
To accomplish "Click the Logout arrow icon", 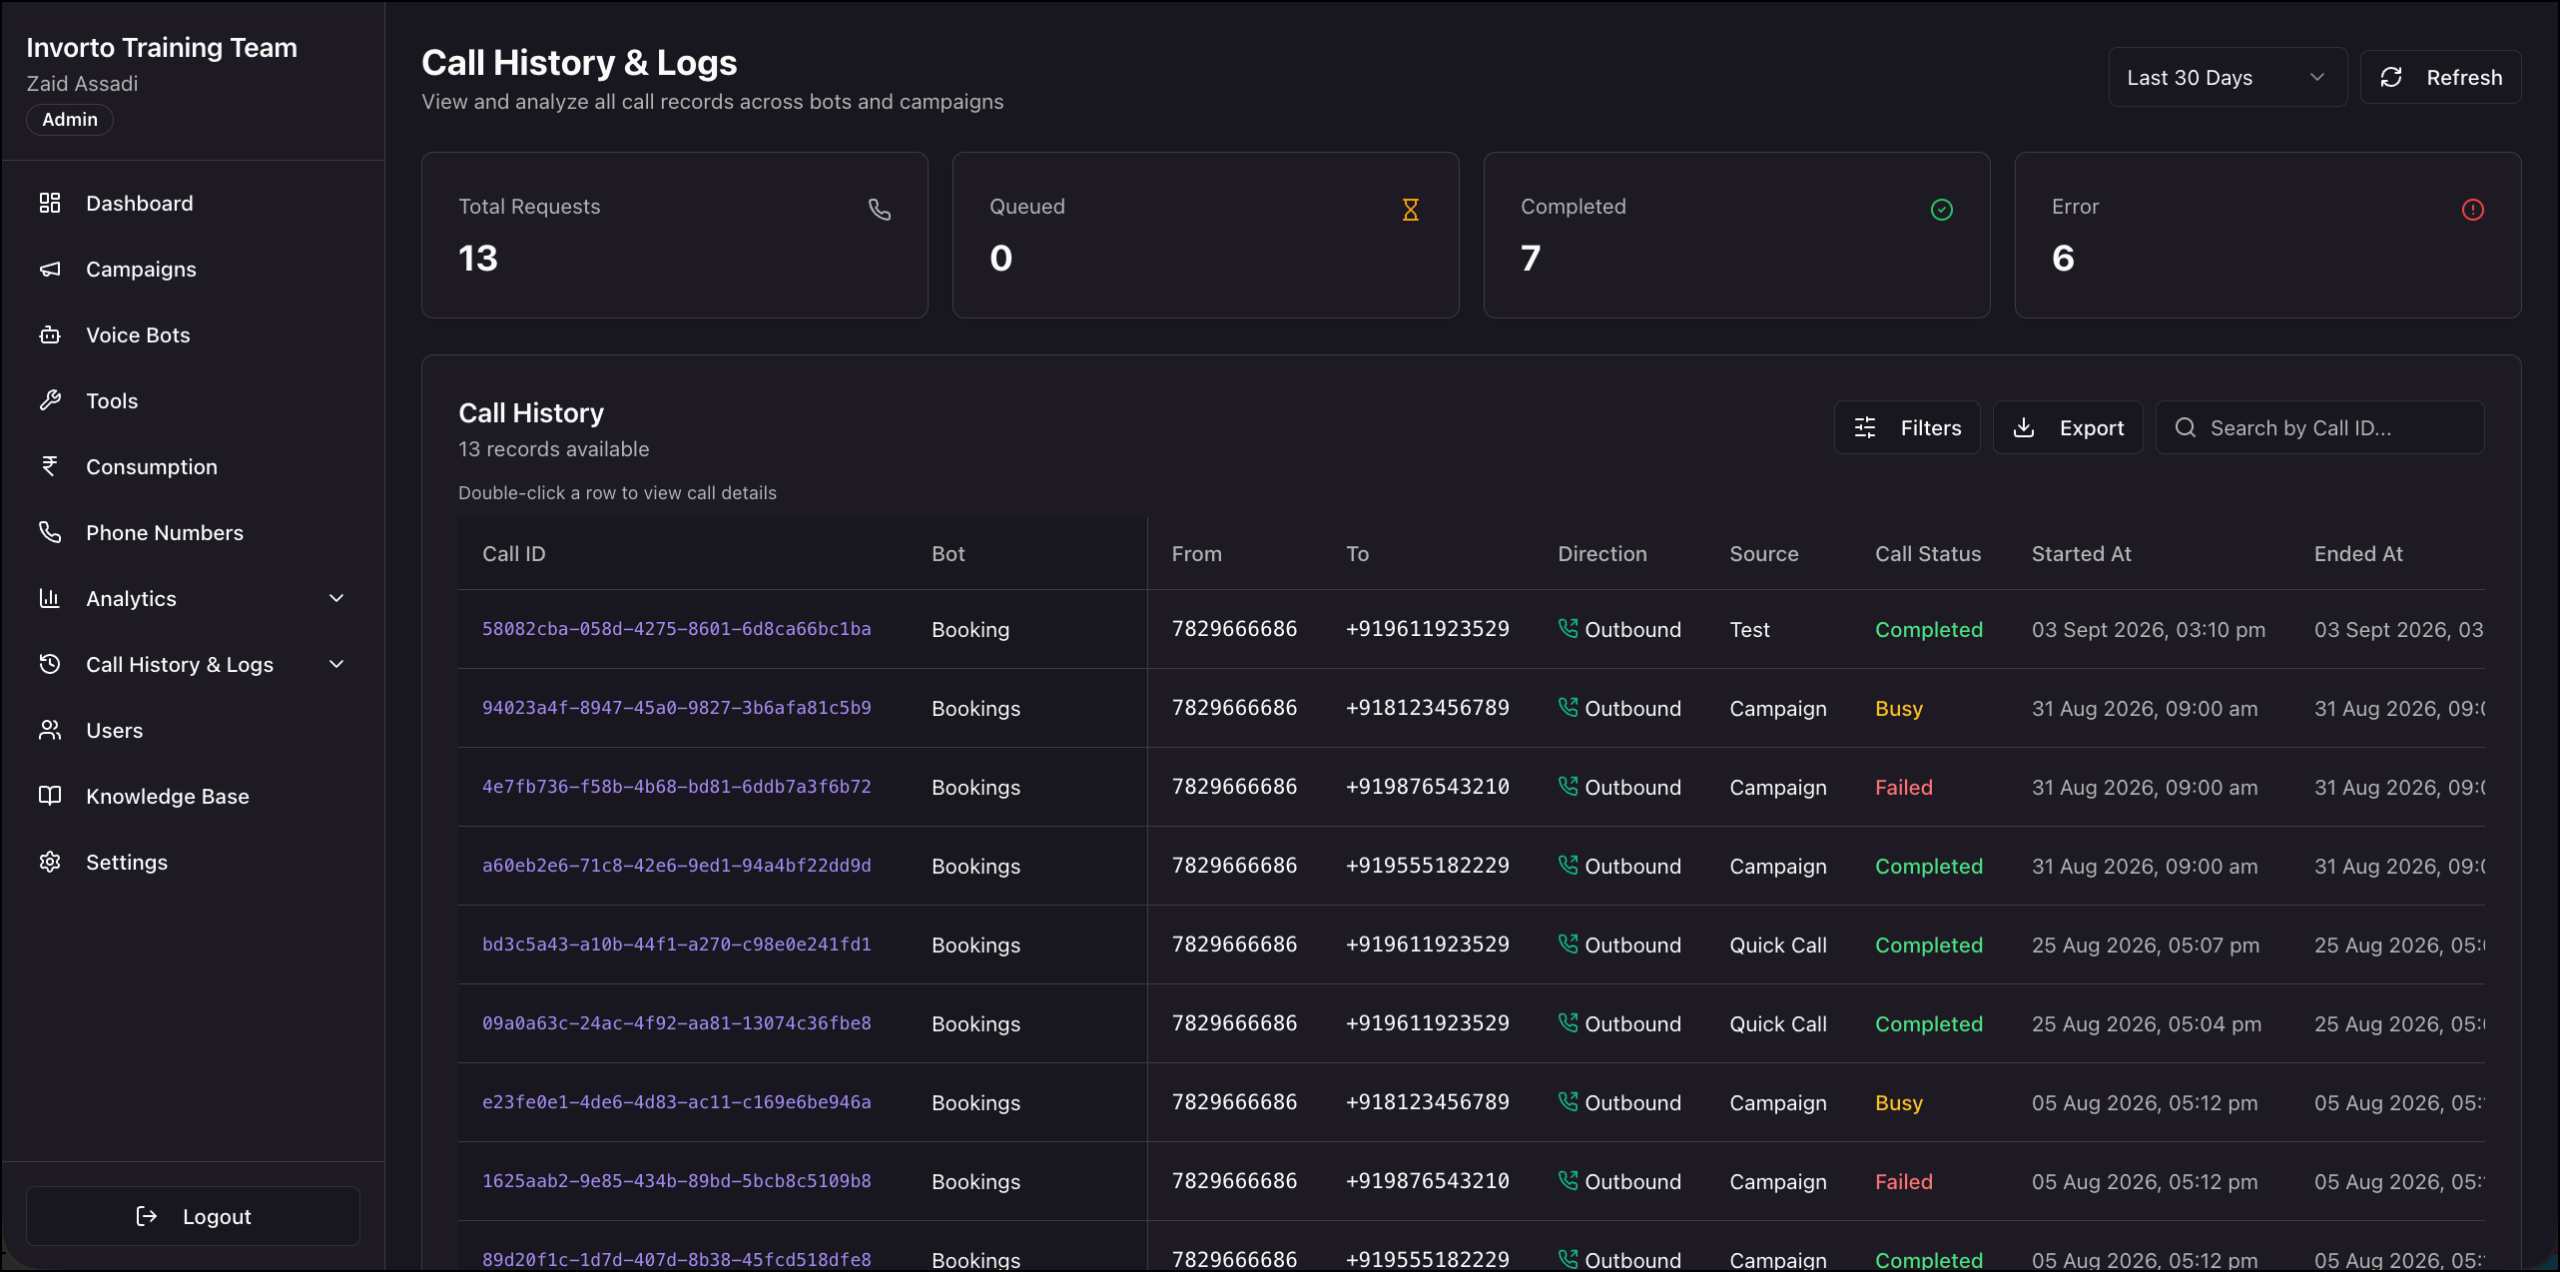I will click(147, 1216).
